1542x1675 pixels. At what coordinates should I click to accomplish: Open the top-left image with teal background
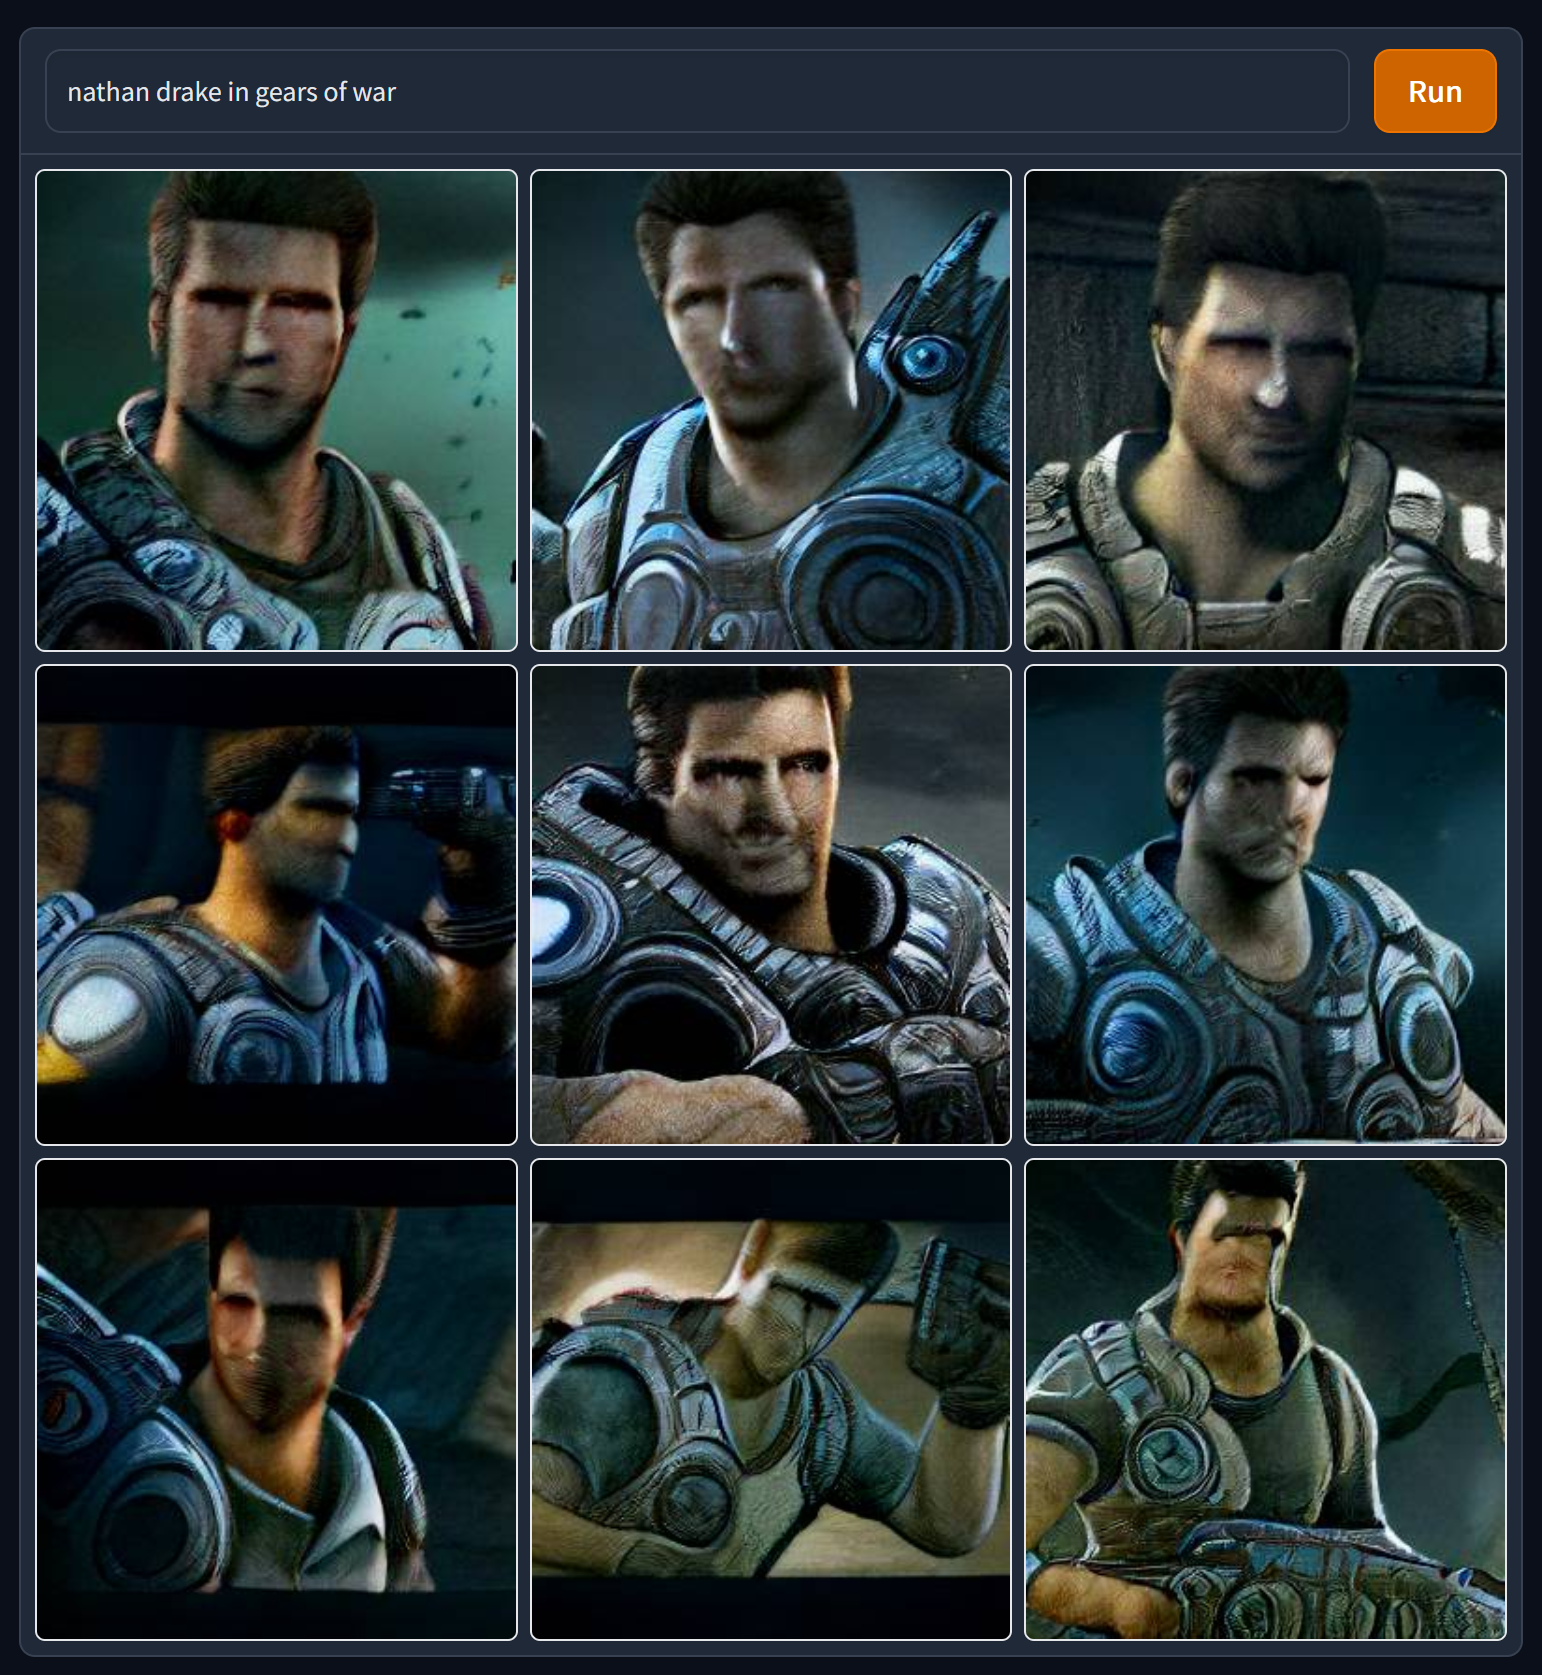pyautogui.click(x=276, y=410)
